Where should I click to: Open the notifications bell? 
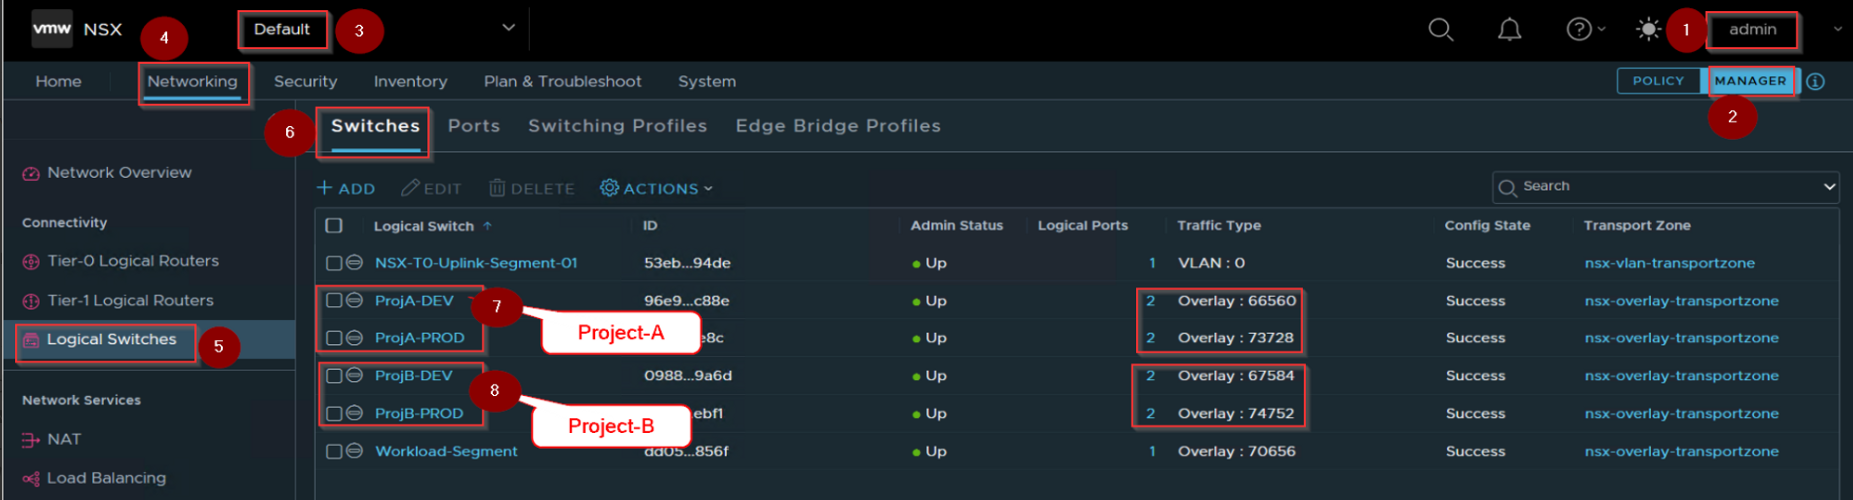coord(1509,30)
